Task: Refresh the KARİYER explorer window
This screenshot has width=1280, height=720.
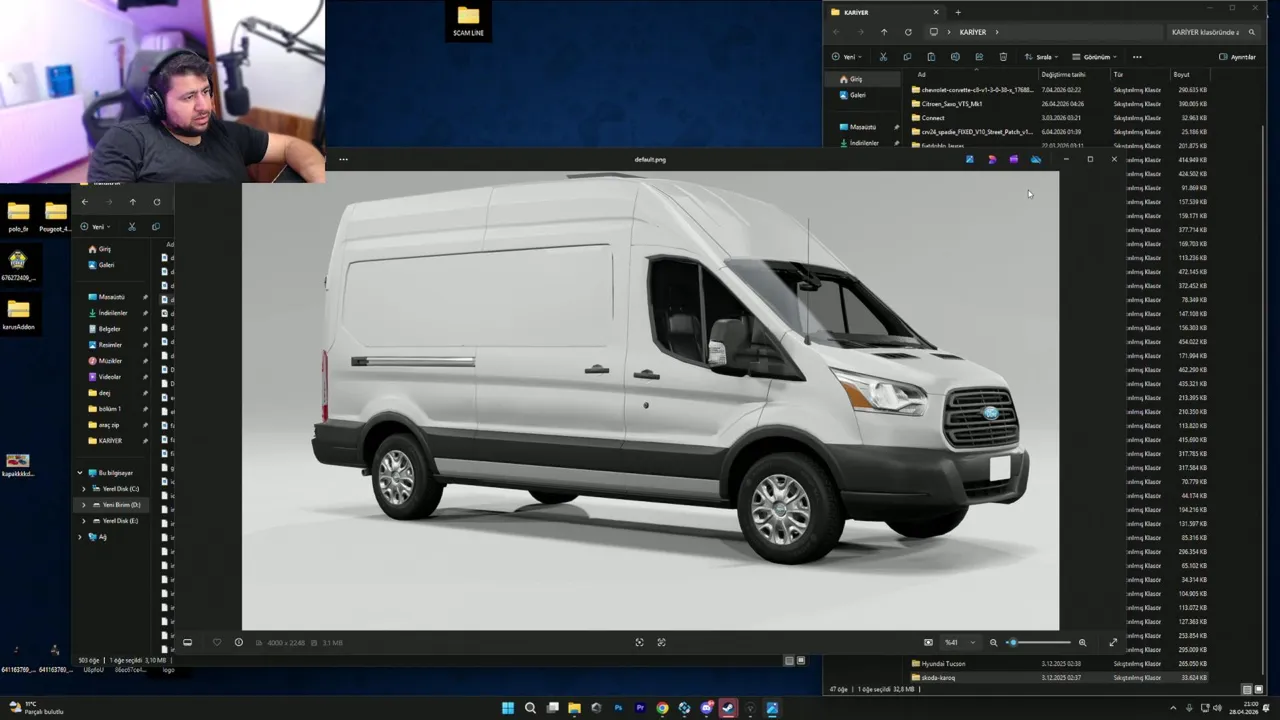Action: pos(908,32)
